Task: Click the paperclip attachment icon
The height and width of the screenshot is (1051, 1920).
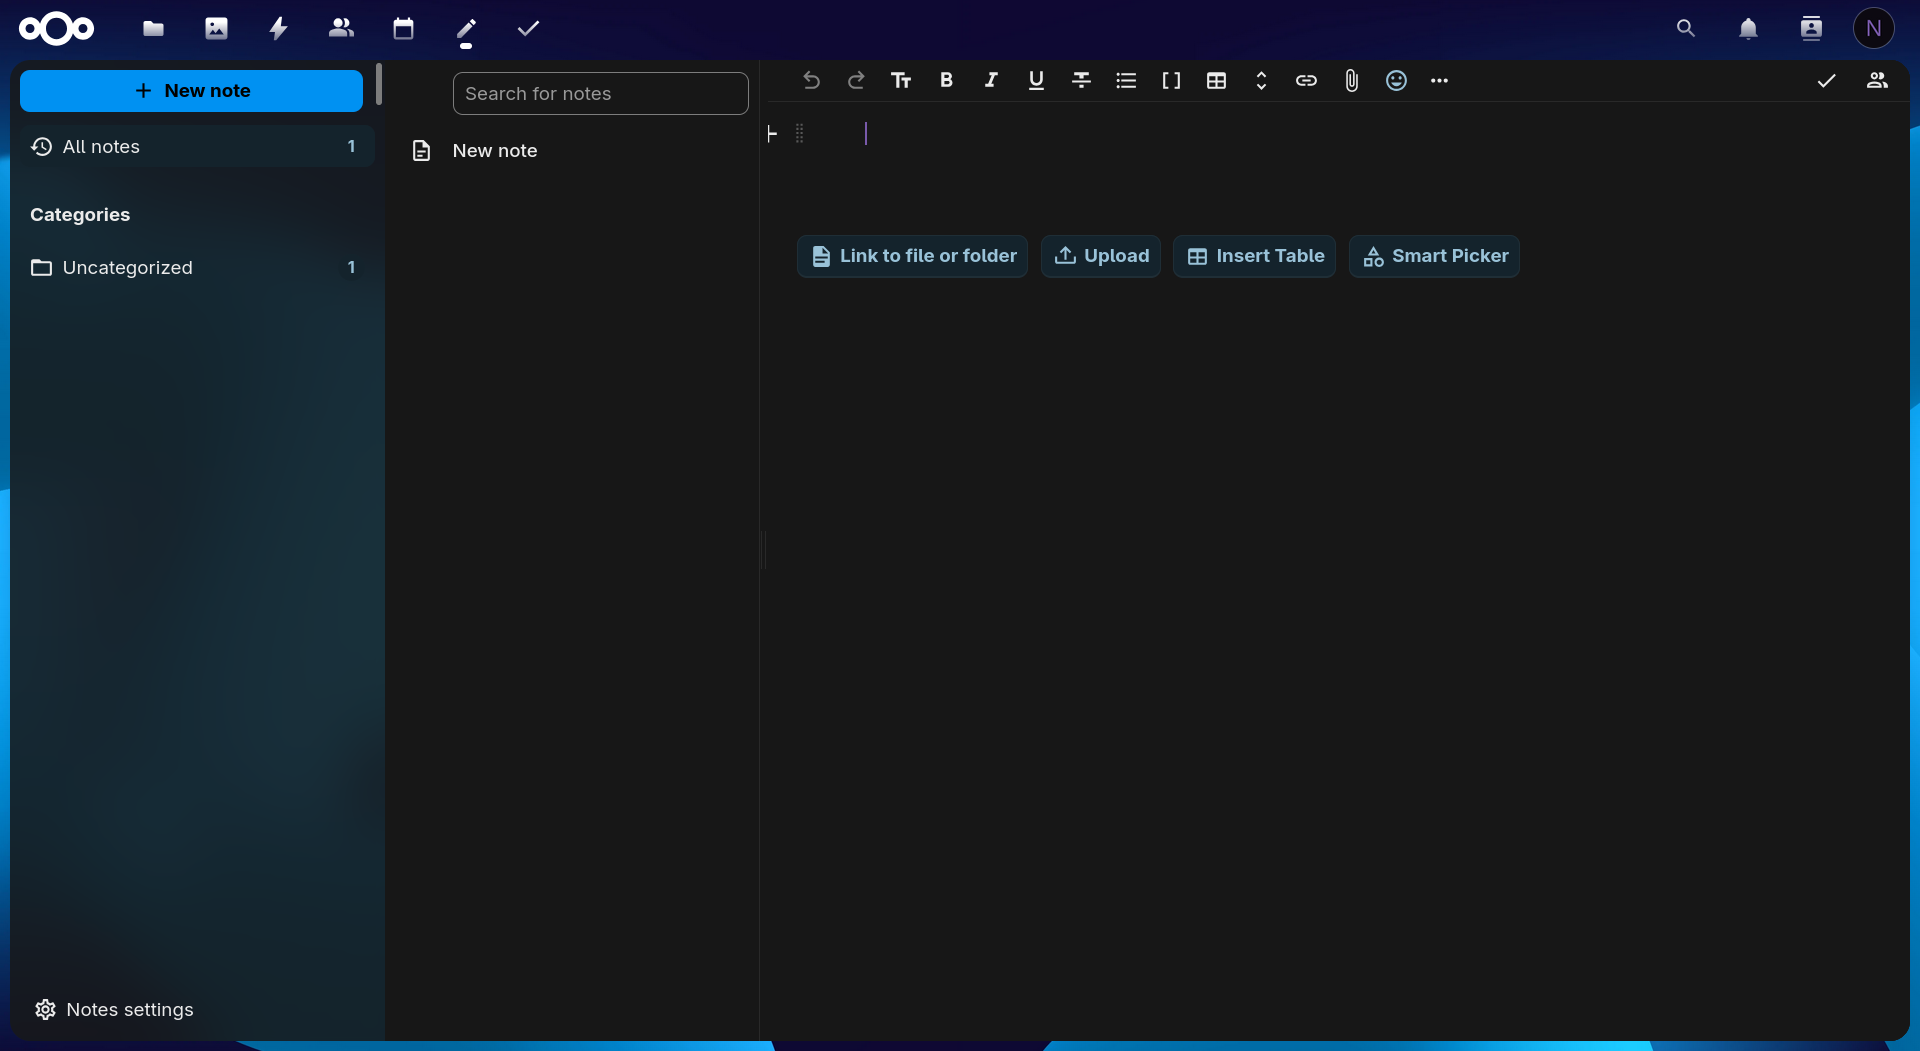Action: coord(1351,81)
